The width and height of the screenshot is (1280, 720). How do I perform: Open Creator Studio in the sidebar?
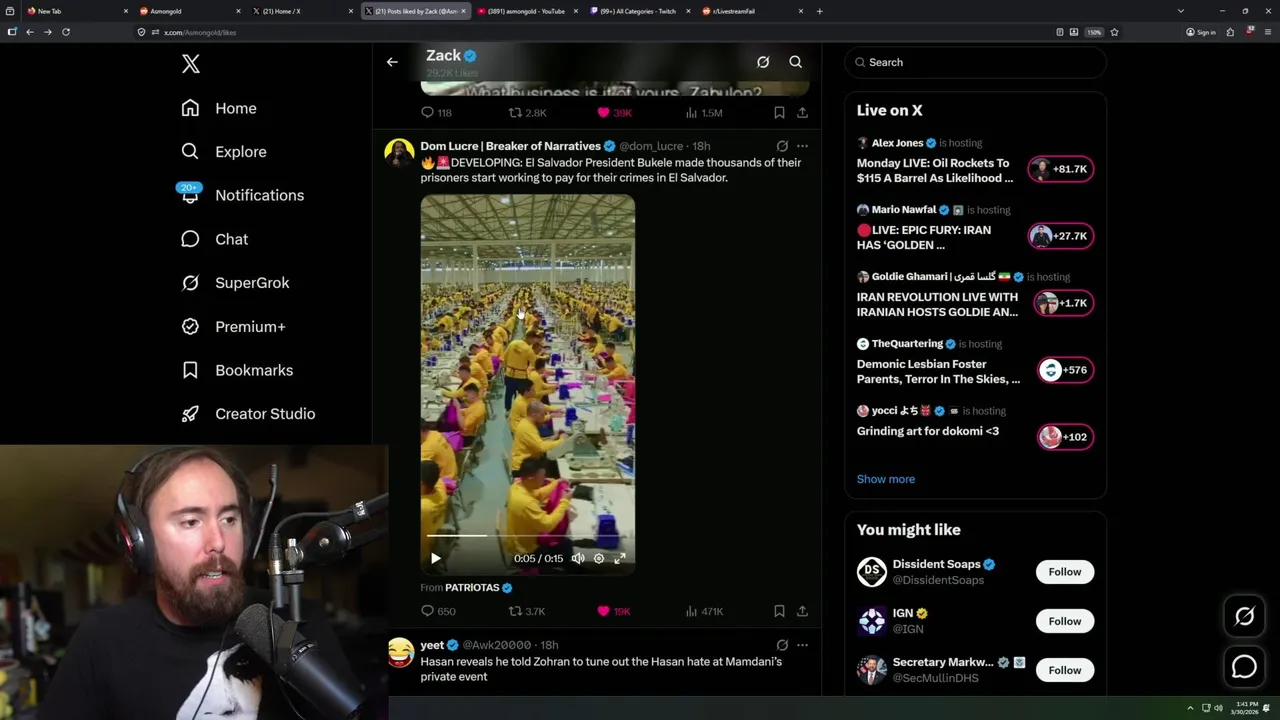(x=248, y=414)
